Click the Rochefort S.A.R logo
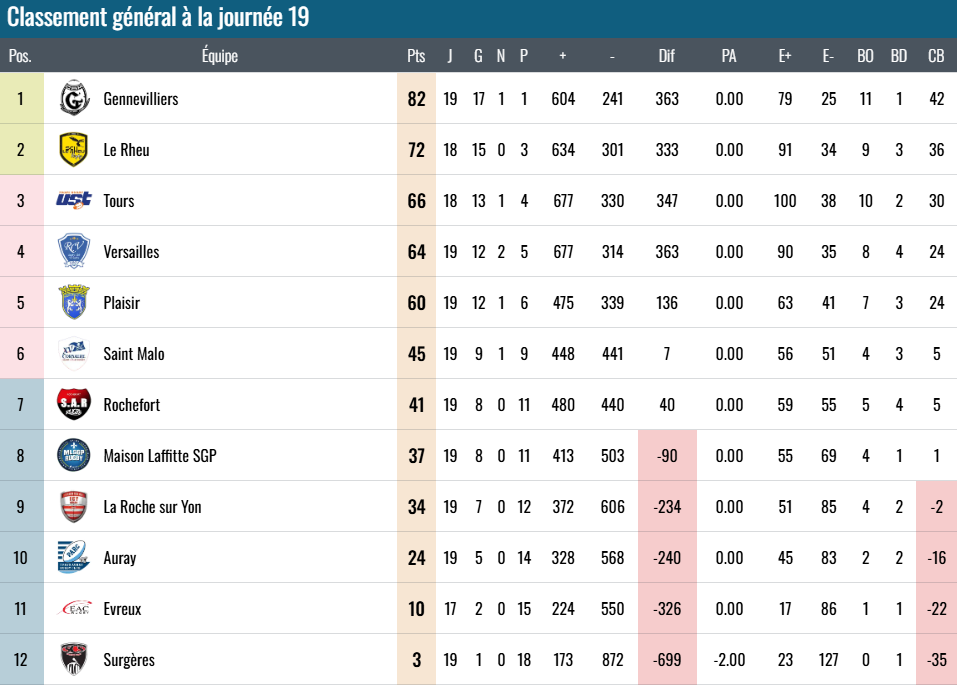Viewport: 957px width, 685px height. click(74, 404)
